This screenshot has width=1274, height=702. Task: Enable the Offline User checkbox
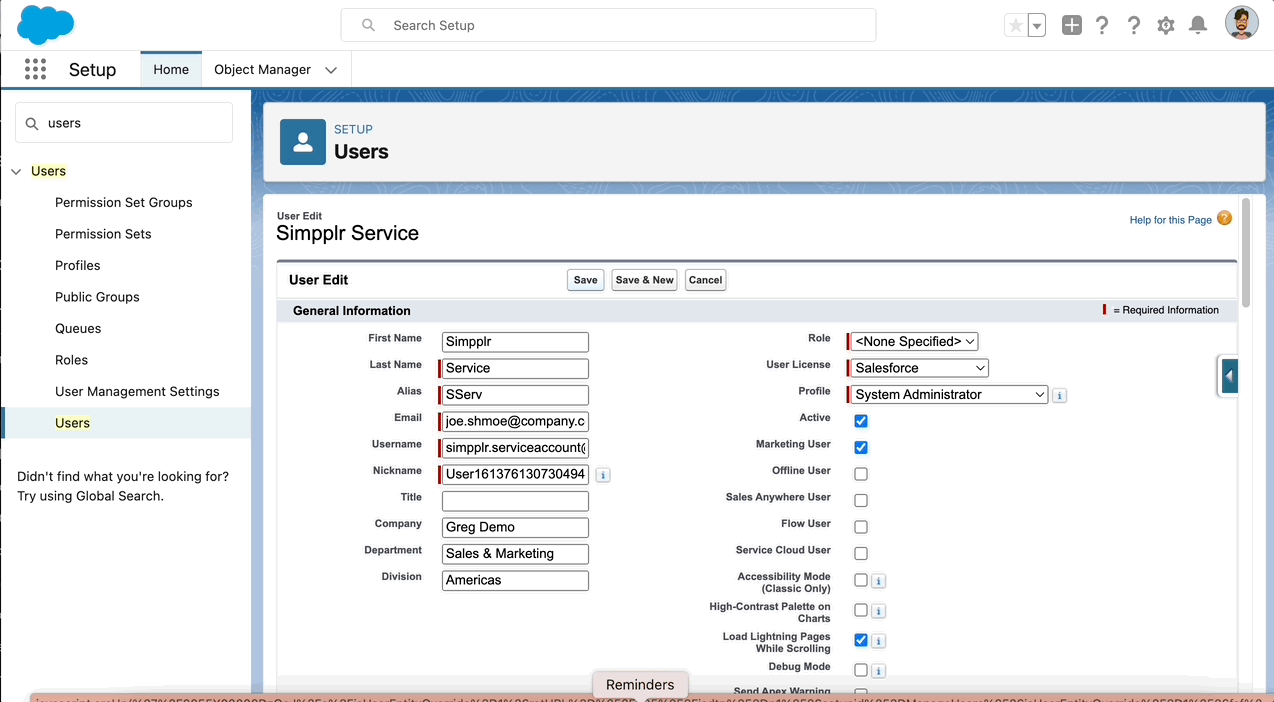[861, 474]
